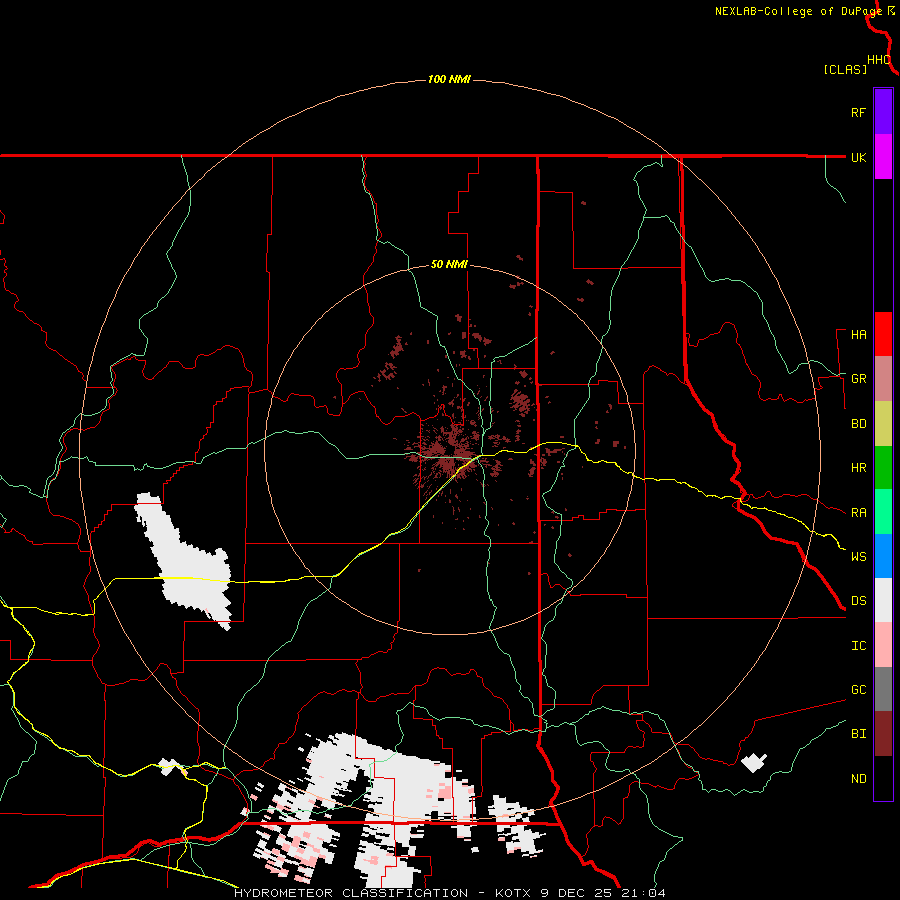This screenshot has height=900, width=900.
Task: Click the HHC product code label
Action: 878,60
